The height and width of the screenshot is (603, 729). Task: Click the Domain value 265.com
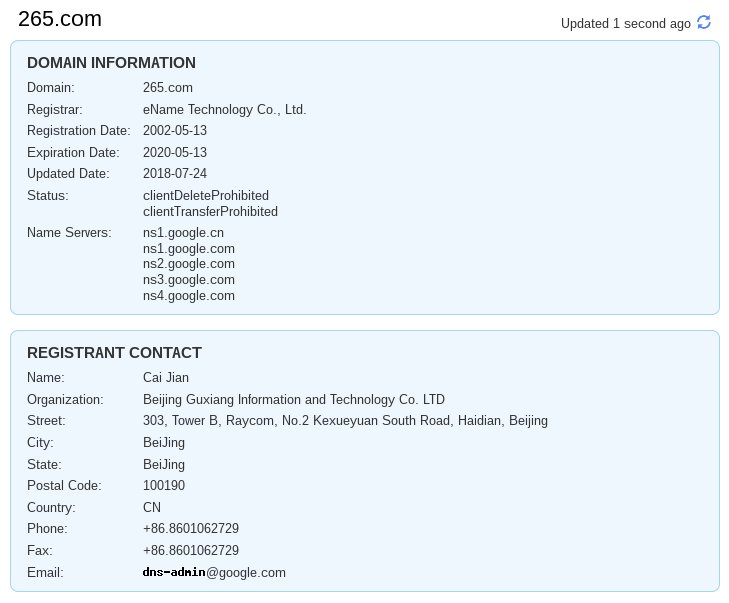(168, 87)
